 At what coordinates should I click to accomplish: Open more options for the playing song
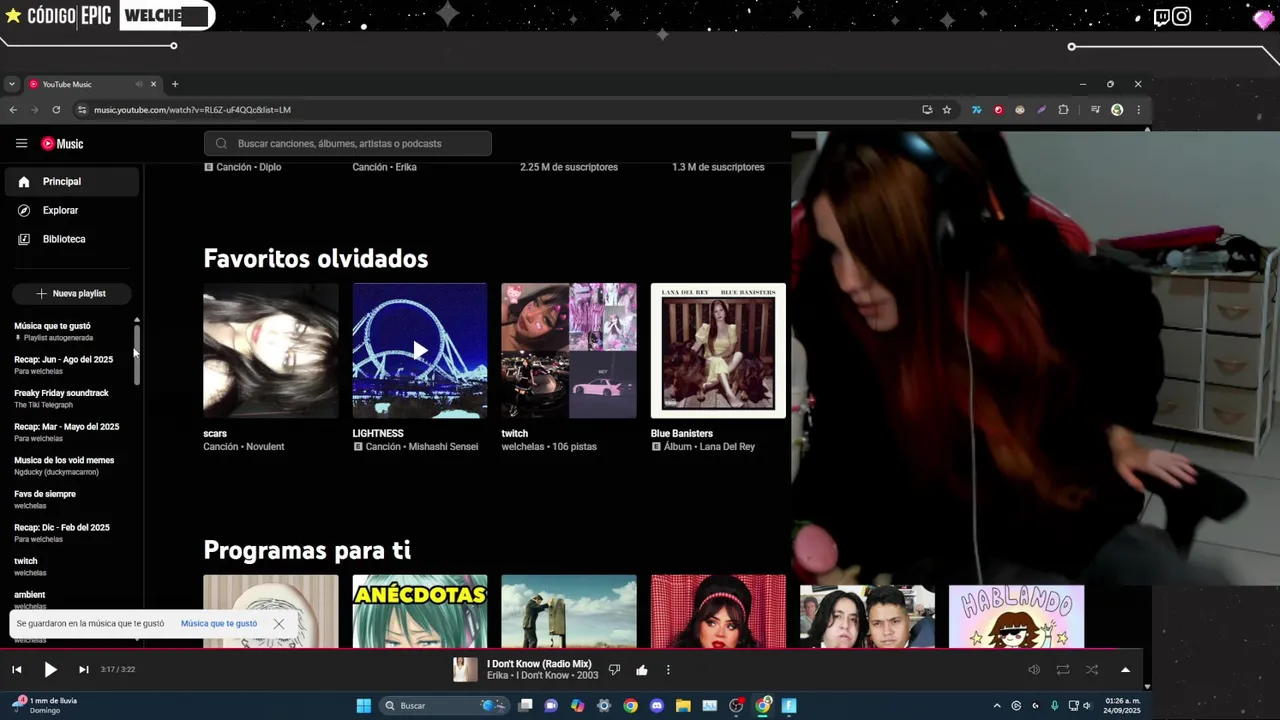coord(668,670)
